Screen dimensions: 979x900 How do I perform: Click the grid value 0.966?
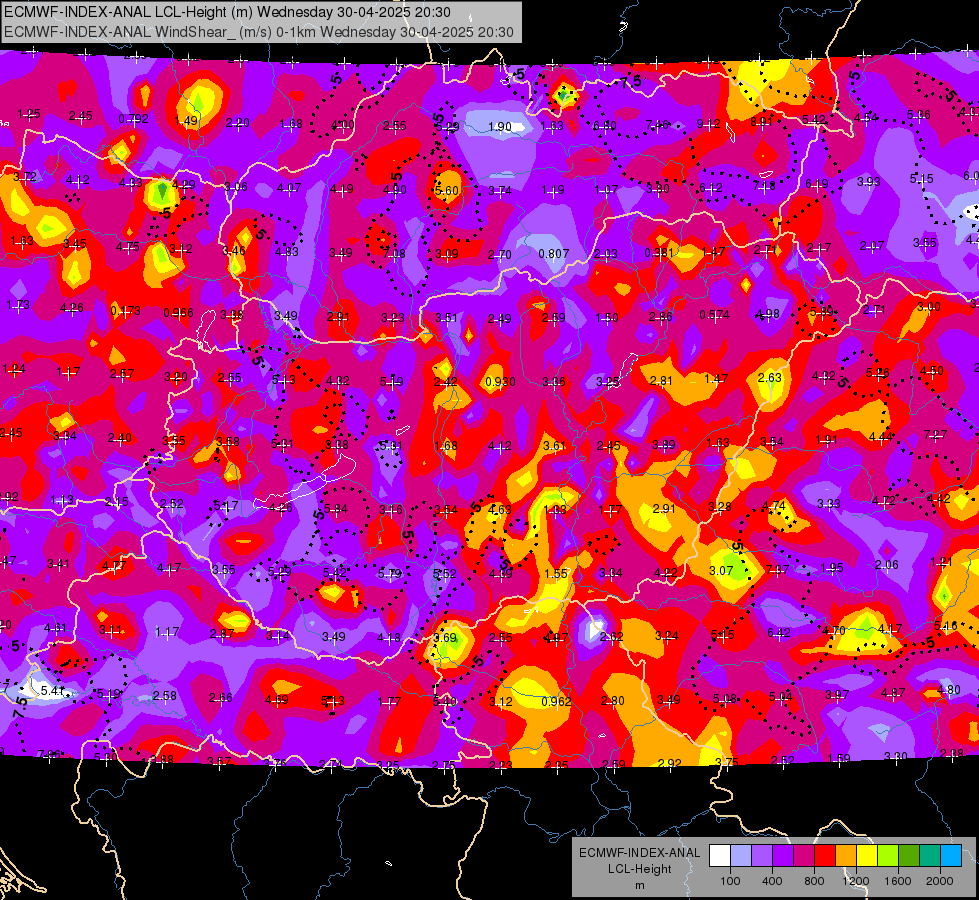[178, 312]
